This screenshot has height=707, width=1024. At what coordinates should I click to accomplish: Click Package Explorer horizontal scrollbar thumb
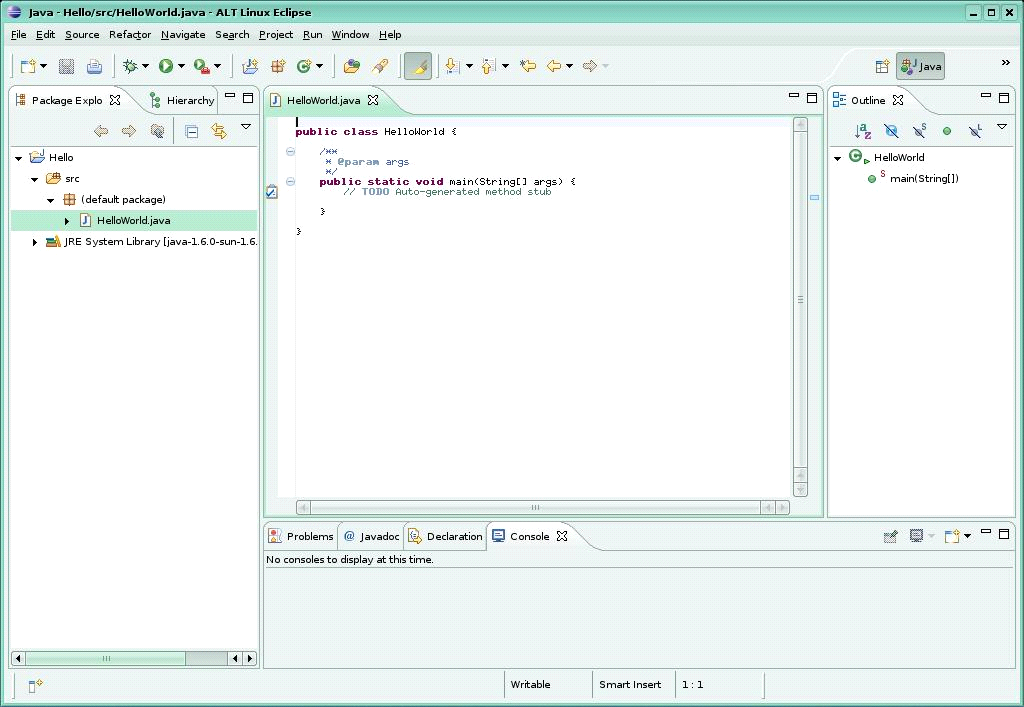click(x=106, y=658)
